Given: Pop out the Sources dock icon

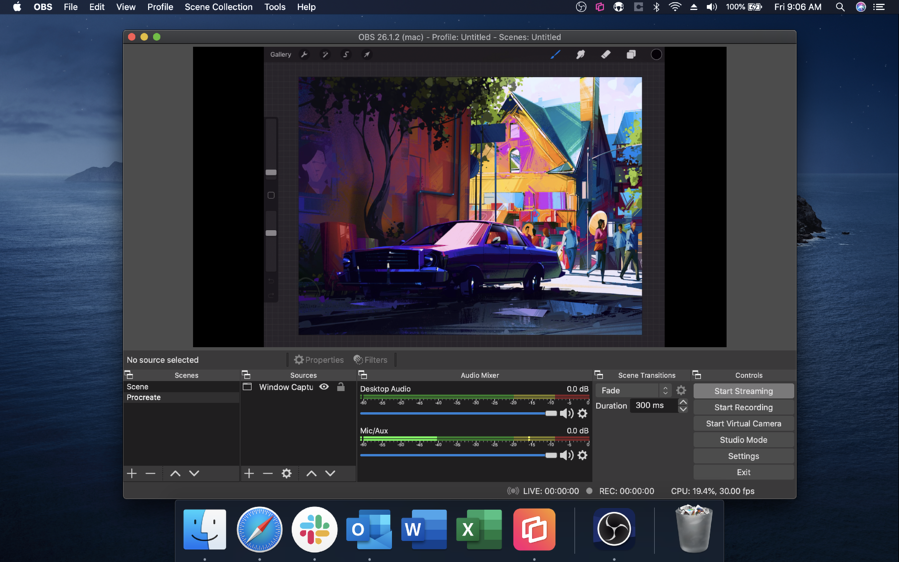Looking at the screenshot, I should [246, 375].
